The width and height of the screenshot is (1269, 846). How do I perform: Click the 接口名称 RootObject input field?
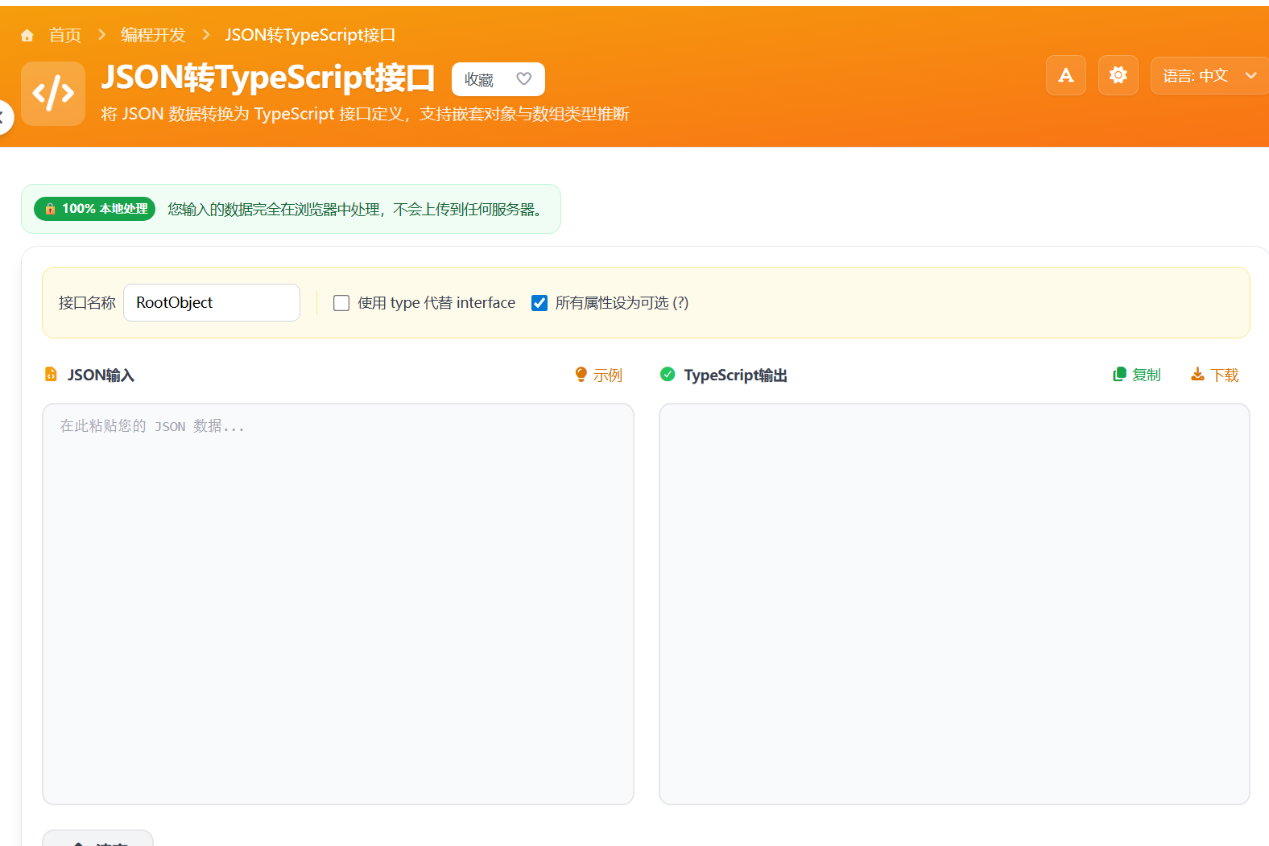(x=211, y=303)
